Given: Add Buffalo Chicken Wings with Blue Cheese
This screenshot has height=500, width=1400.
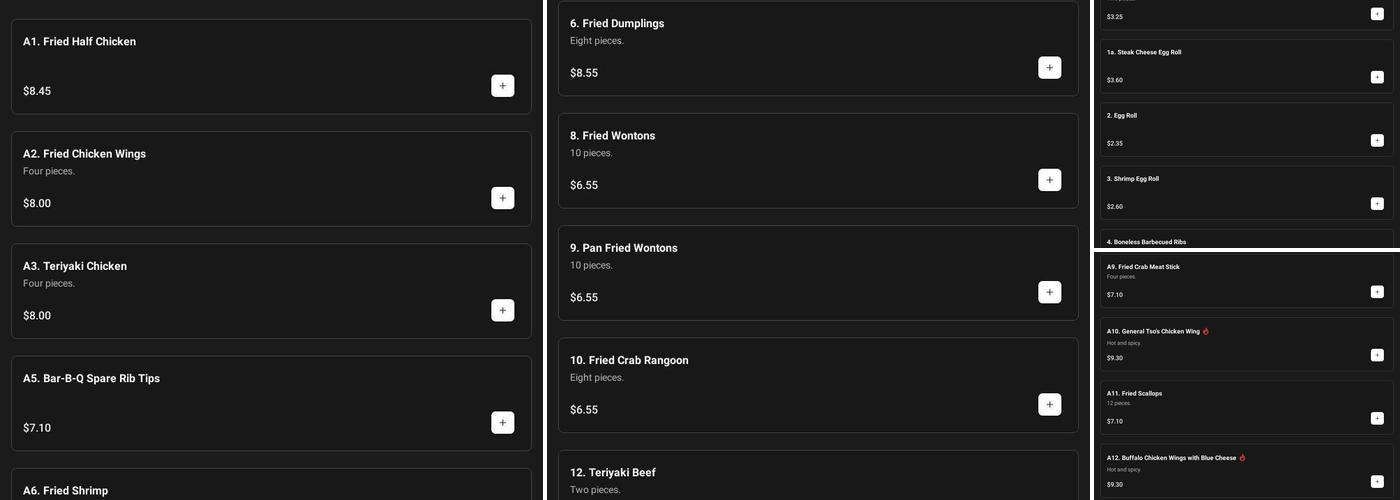Looking at the screenshot, I should 1377,481.
